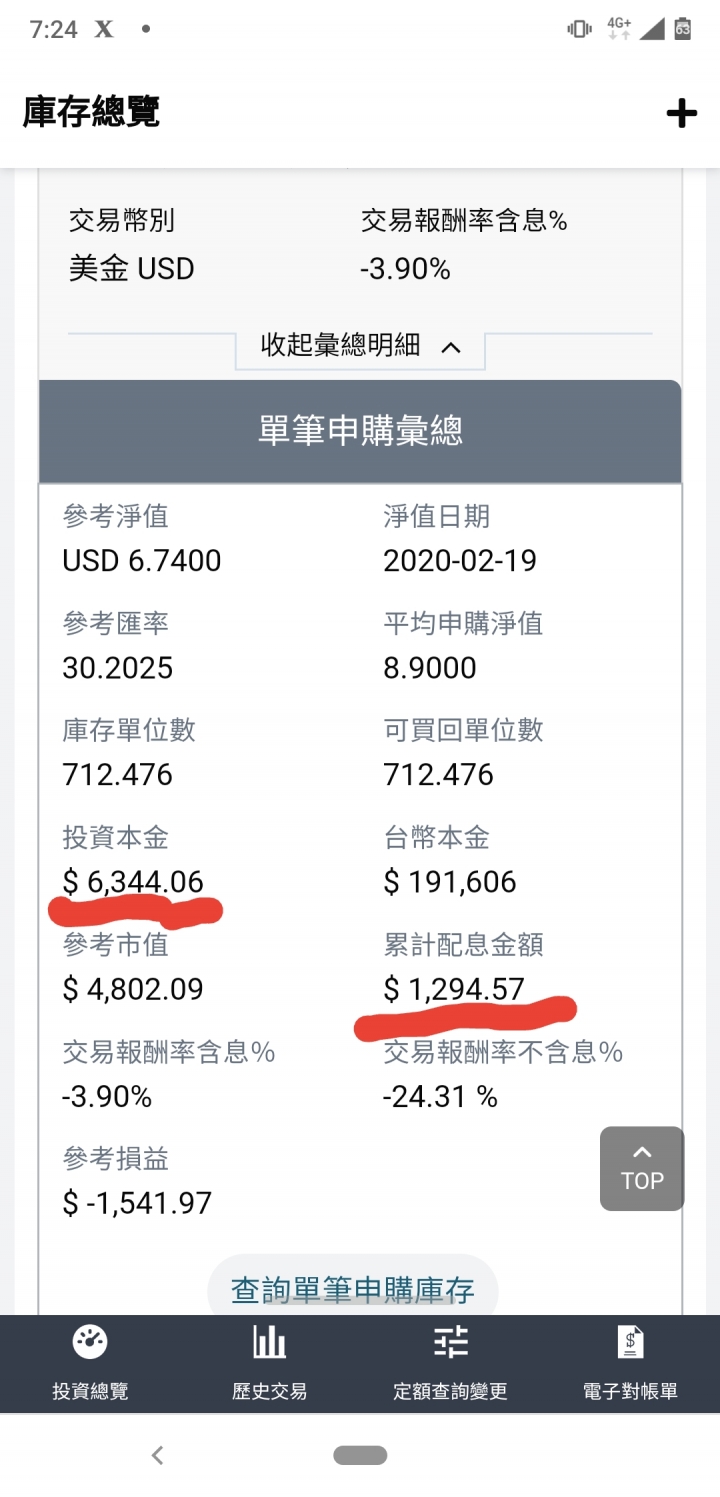Tap the Android home pill

(360, 1455)
